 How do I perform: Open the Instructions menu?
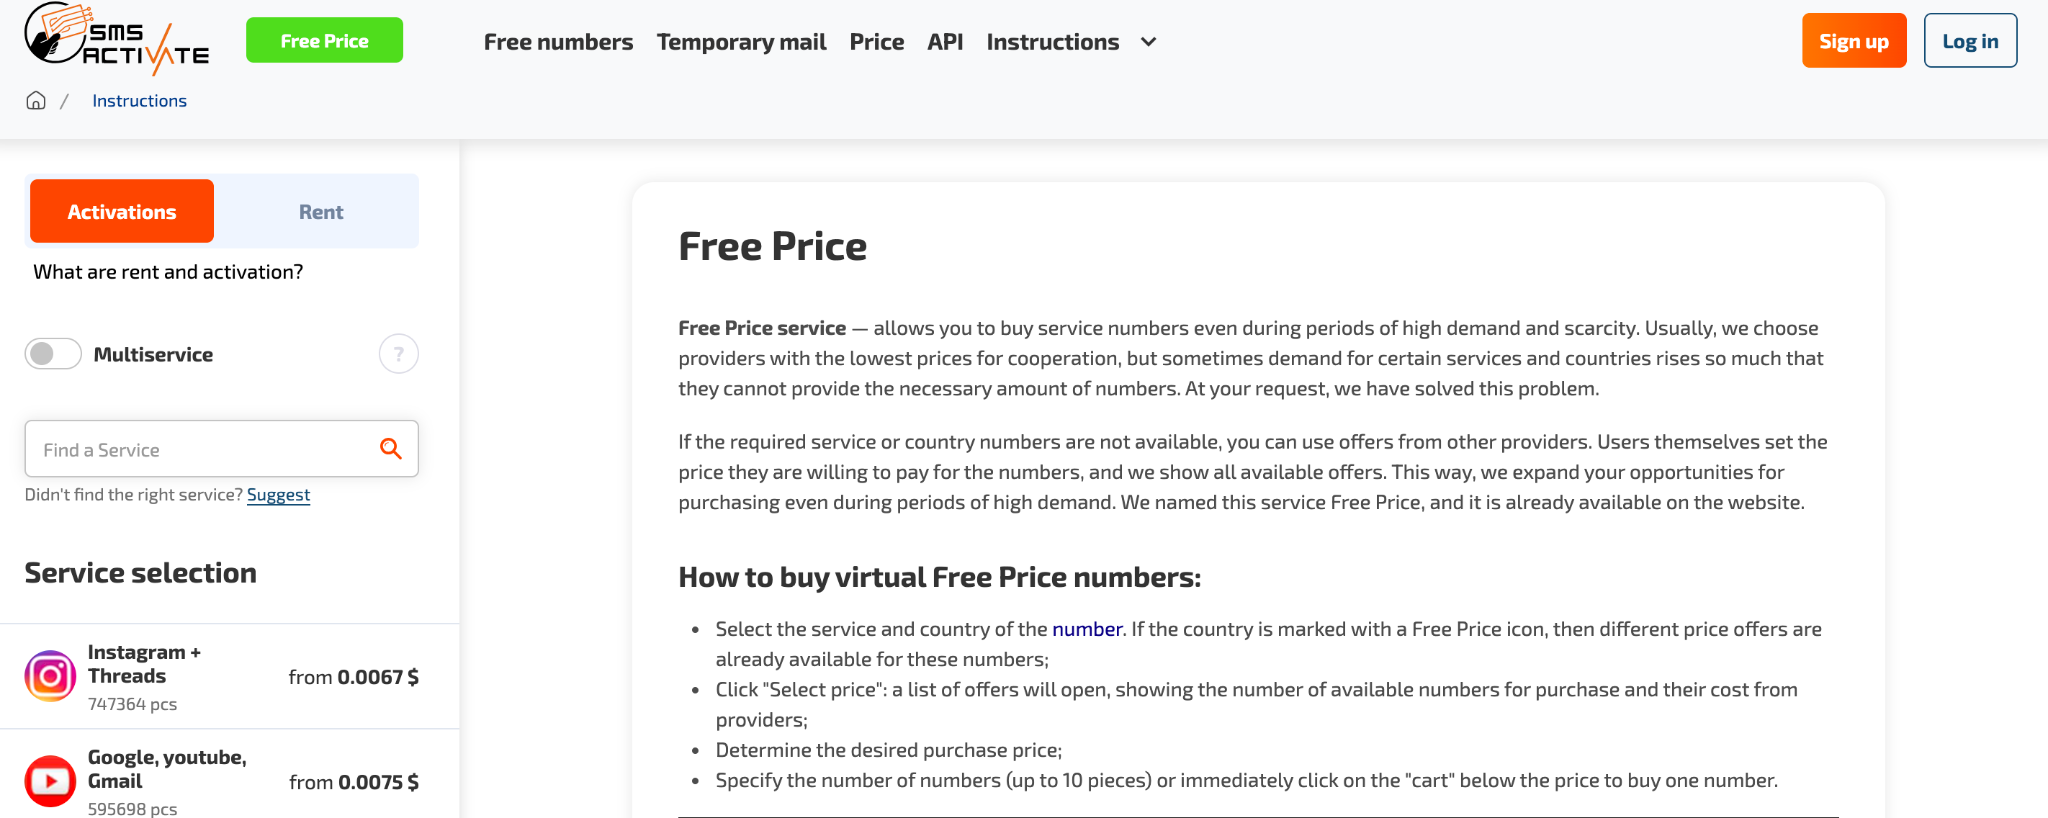point(1052,42)
